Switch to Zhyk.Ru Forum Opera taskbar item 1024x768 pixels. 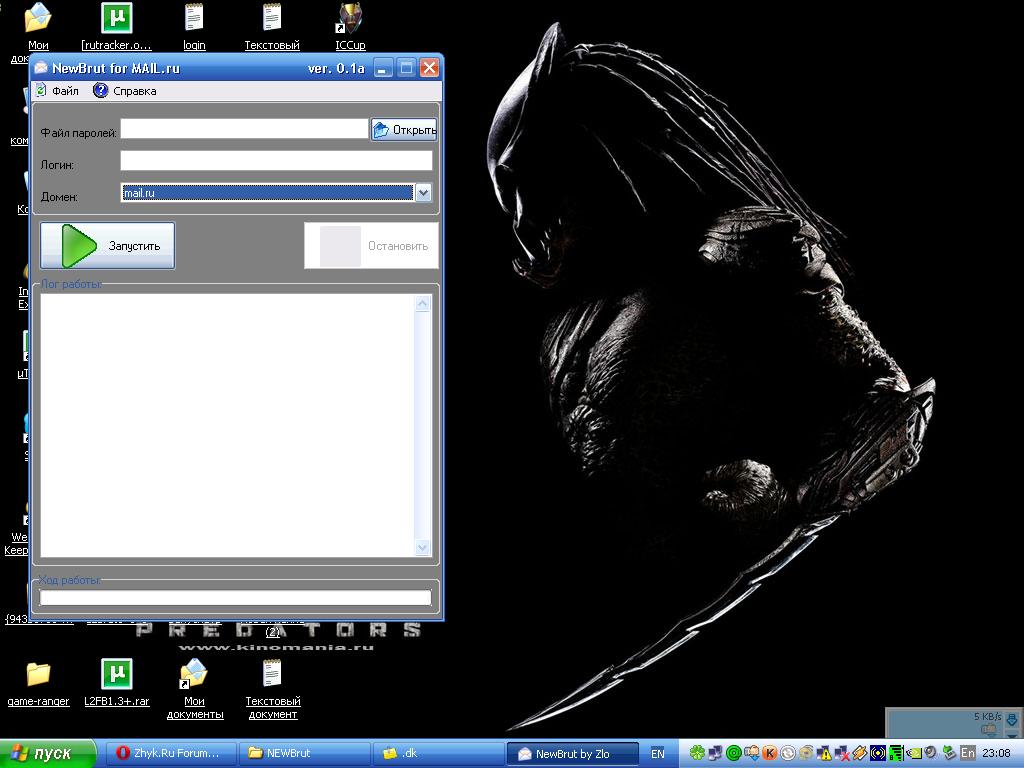pyautogui.click(x=168, y=754)
